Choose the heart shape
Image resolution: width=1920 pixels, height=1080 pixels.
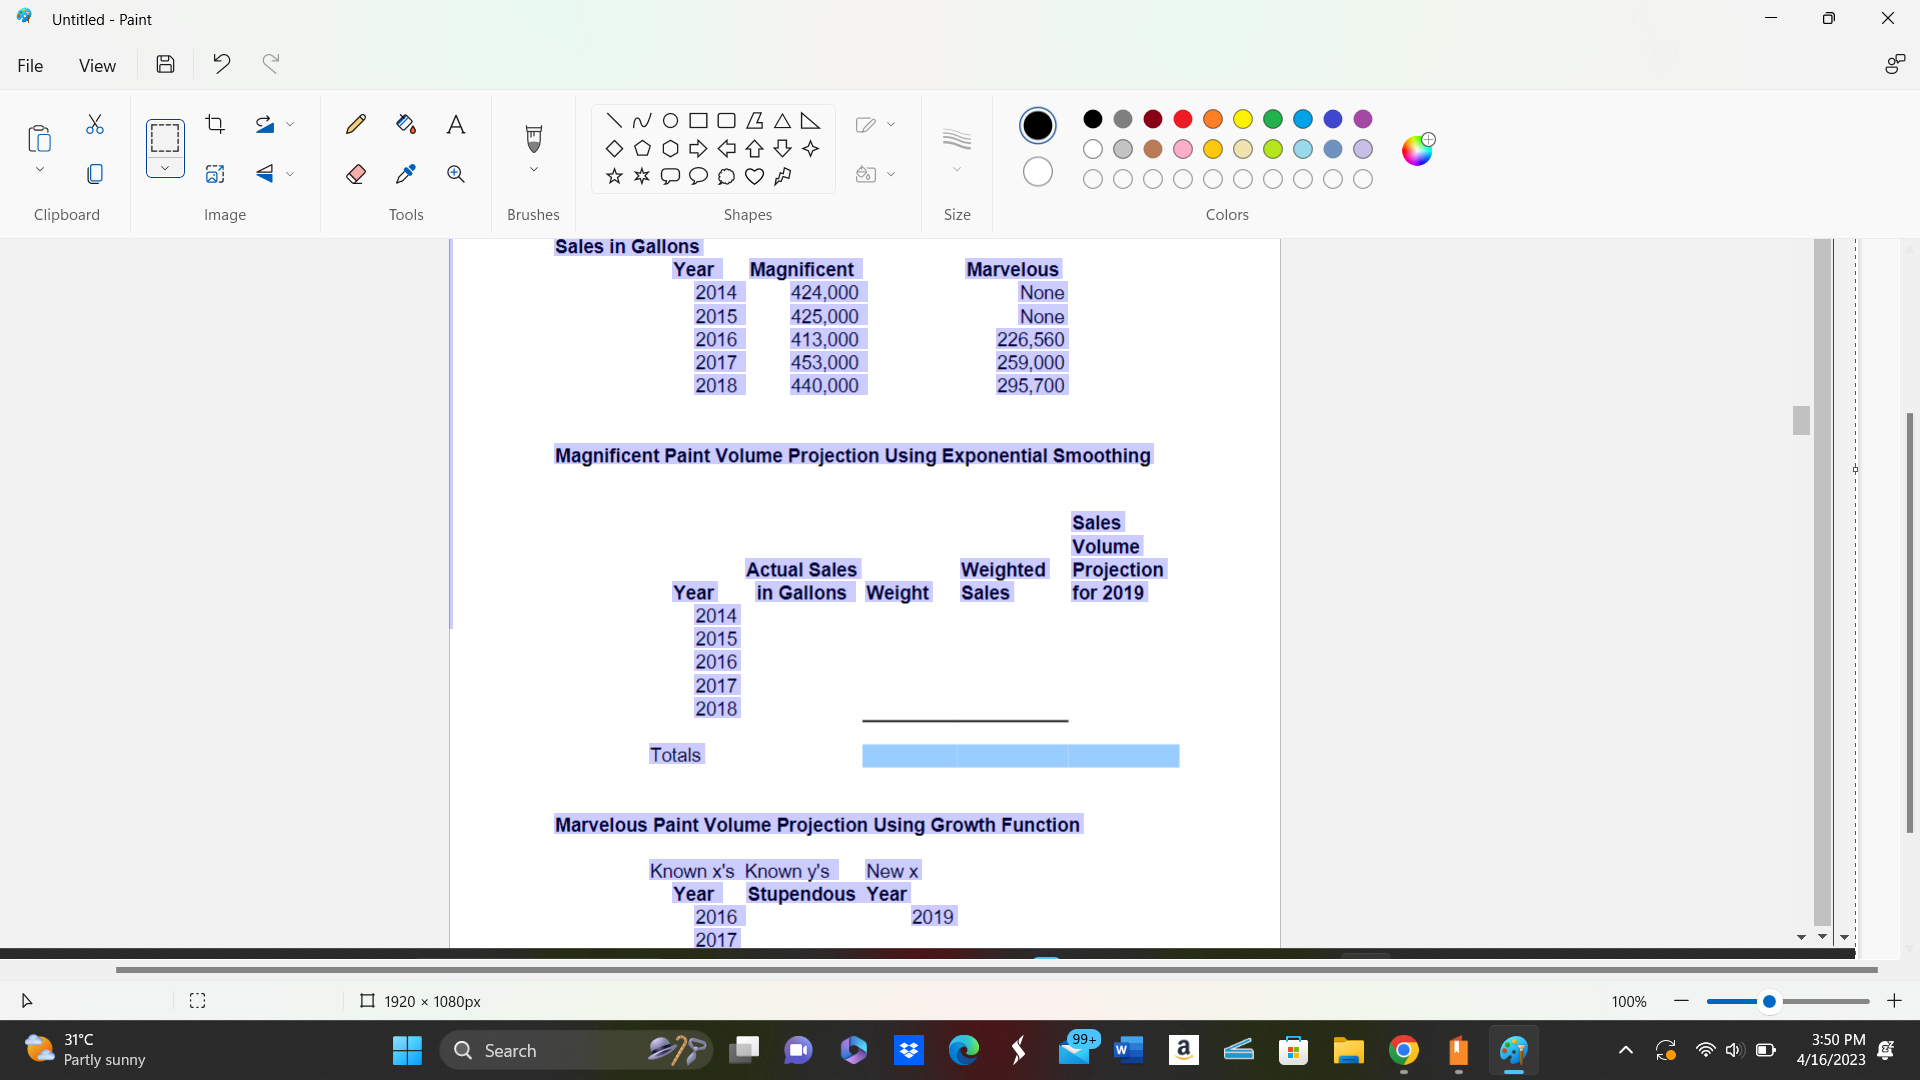tap(754, 176)
